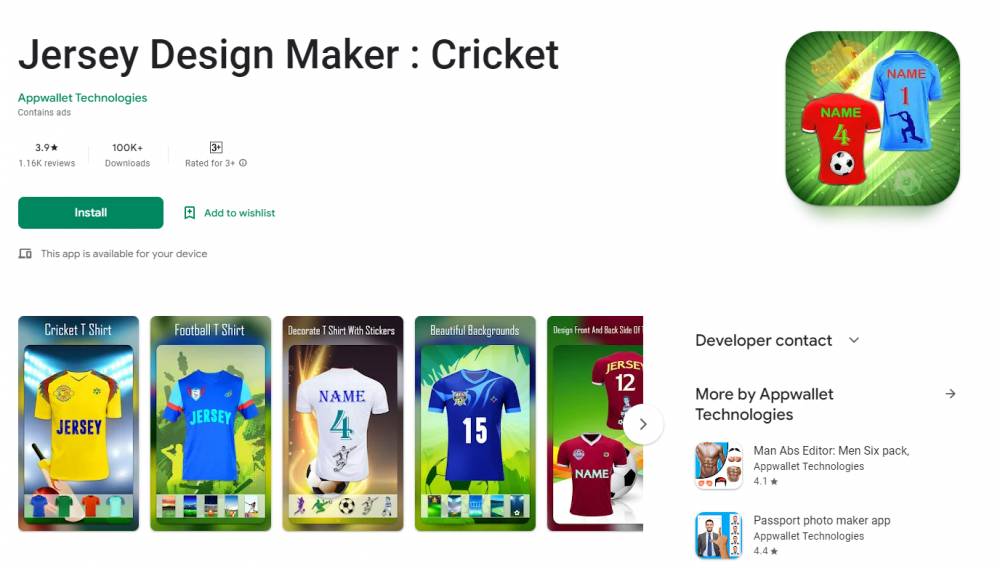Screen dimensions: 1000x568
Task: Click the info icon next to Rated for 3+
Action: pos(243,163)
